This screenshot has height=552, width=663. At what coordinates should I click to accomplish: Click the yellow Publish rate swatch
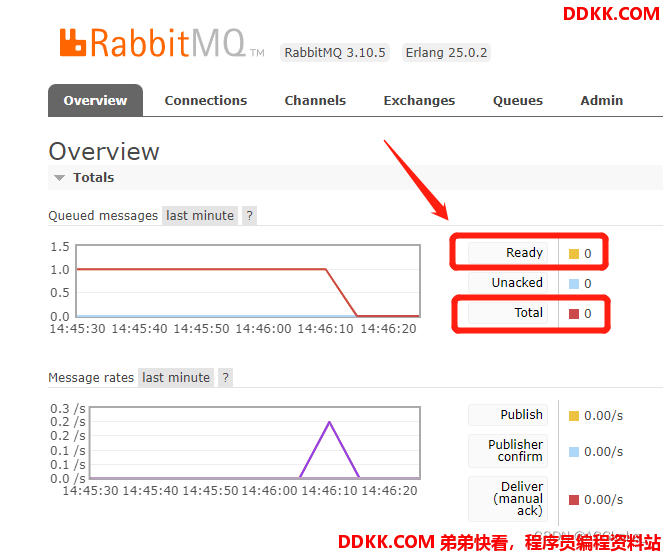(574, 416)
